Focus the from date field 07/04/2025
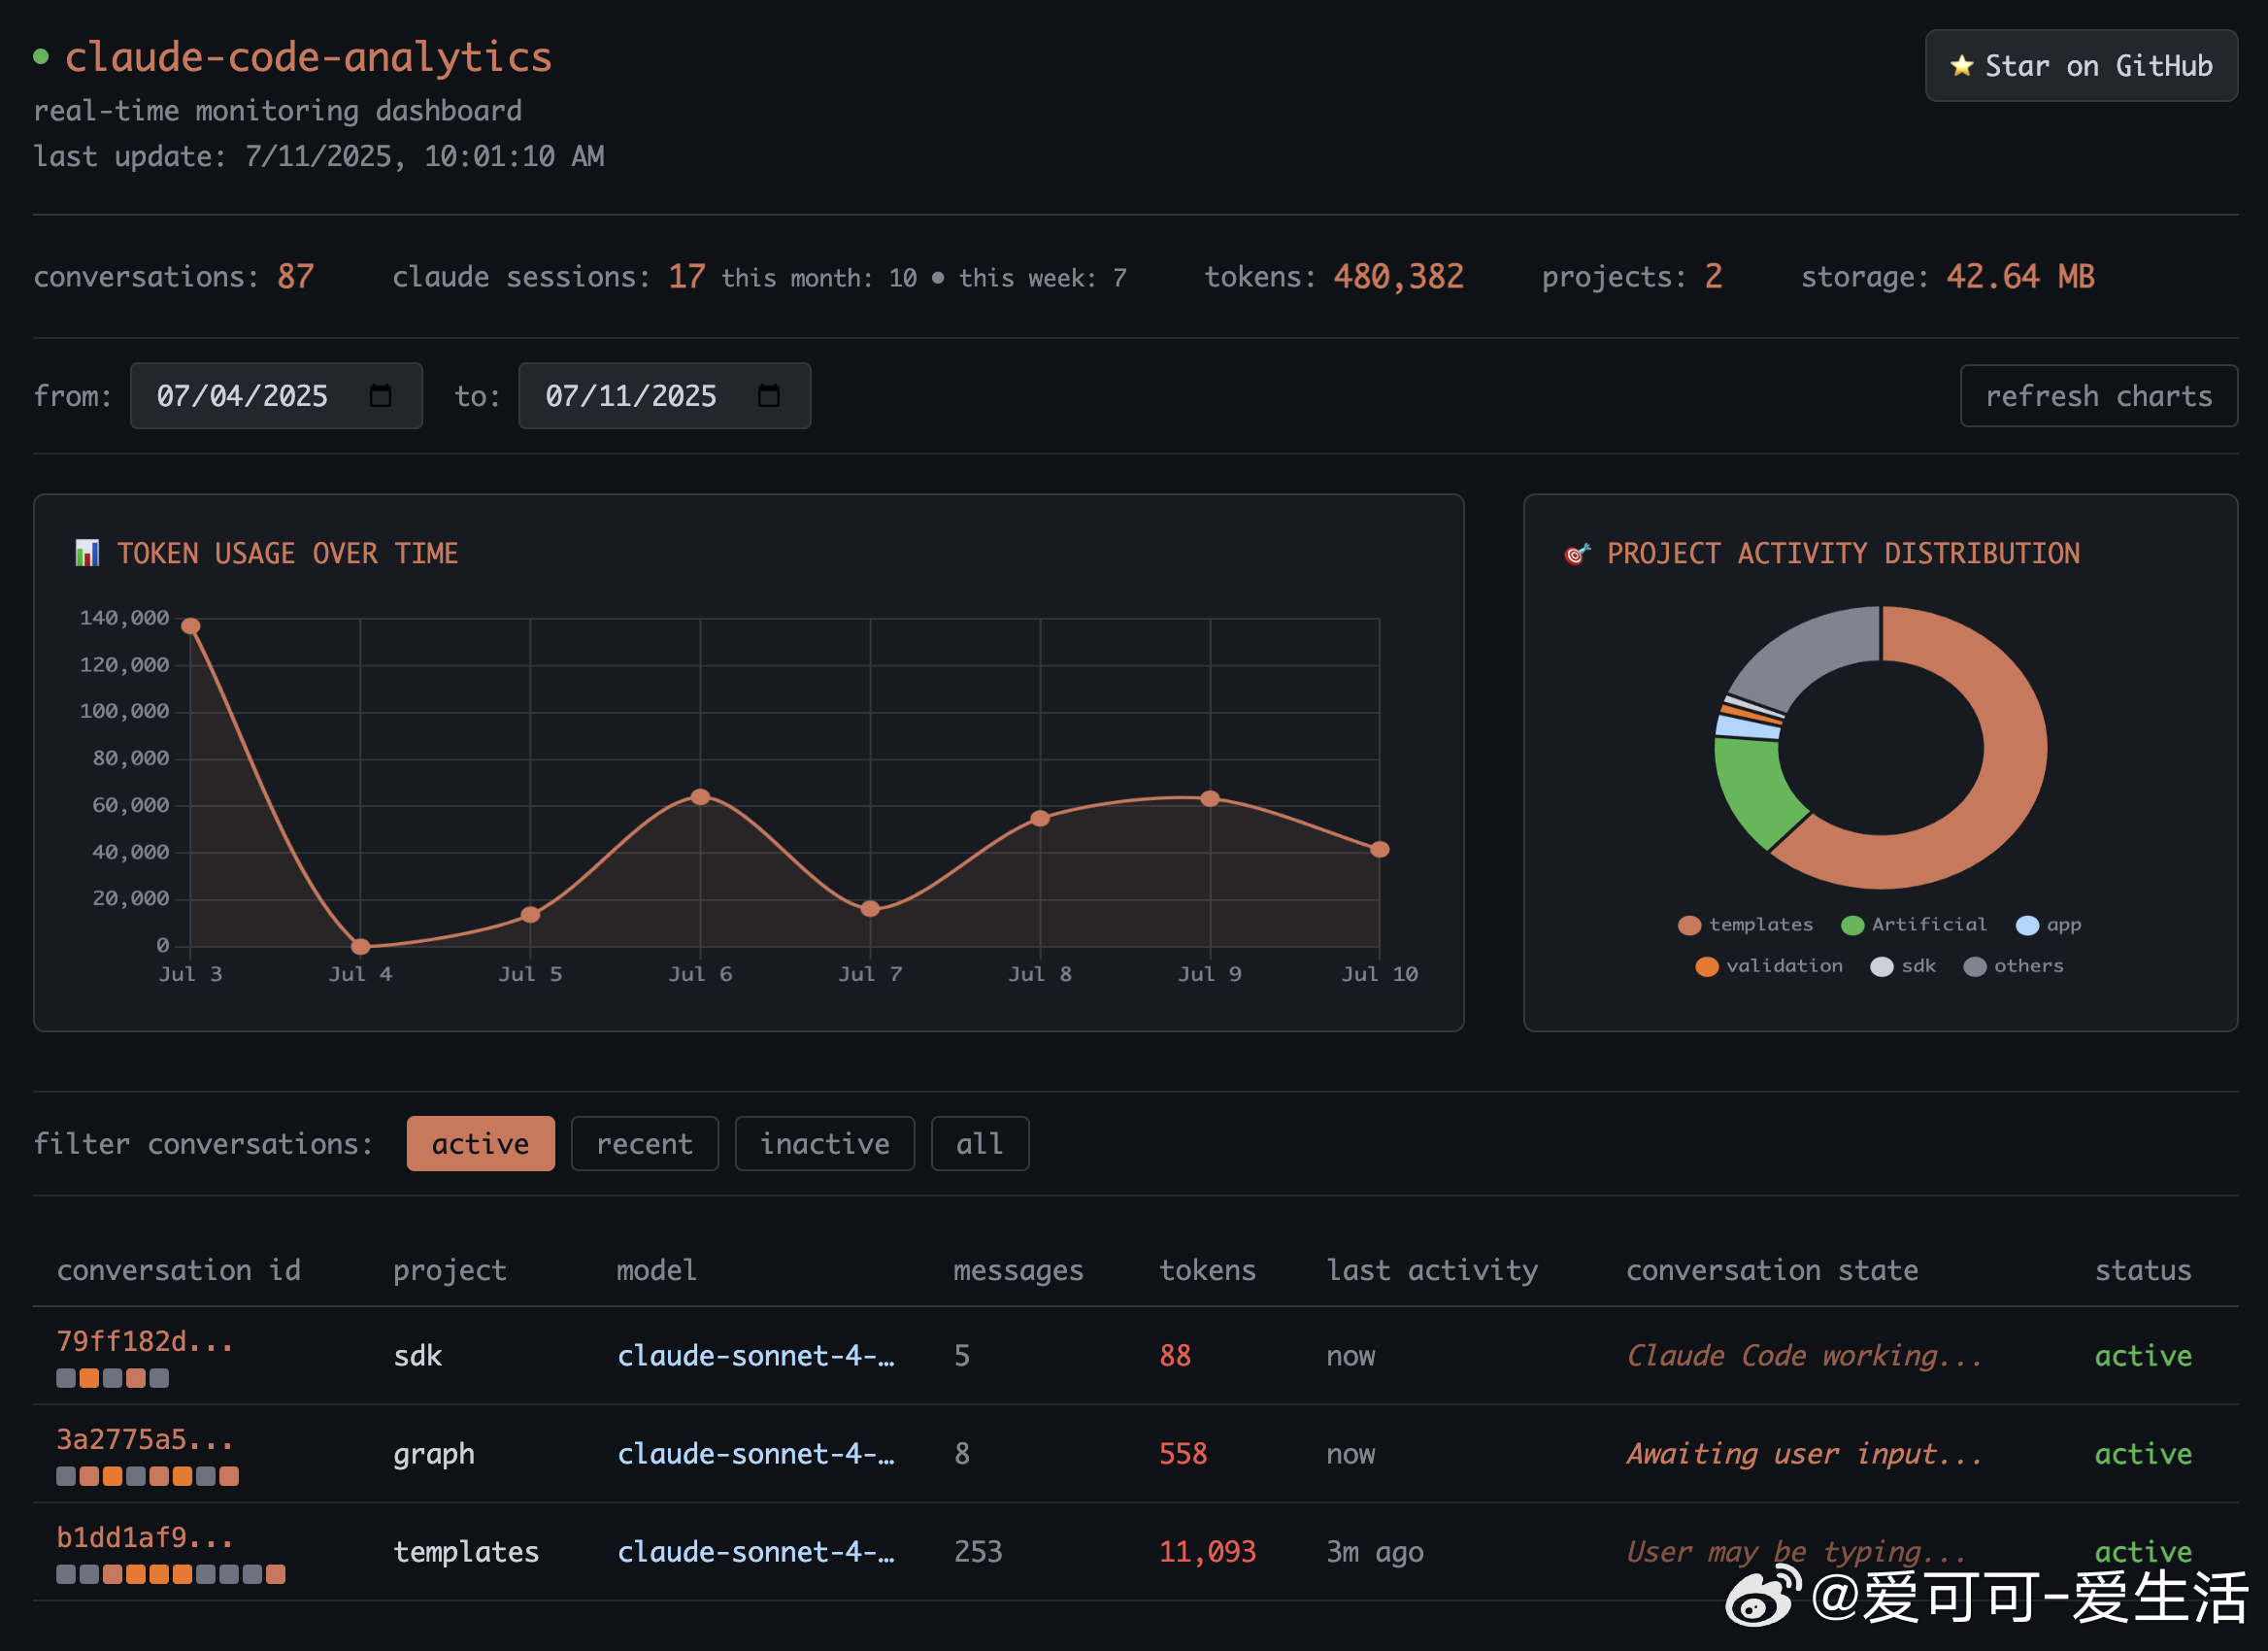 (x=276, y=396)
